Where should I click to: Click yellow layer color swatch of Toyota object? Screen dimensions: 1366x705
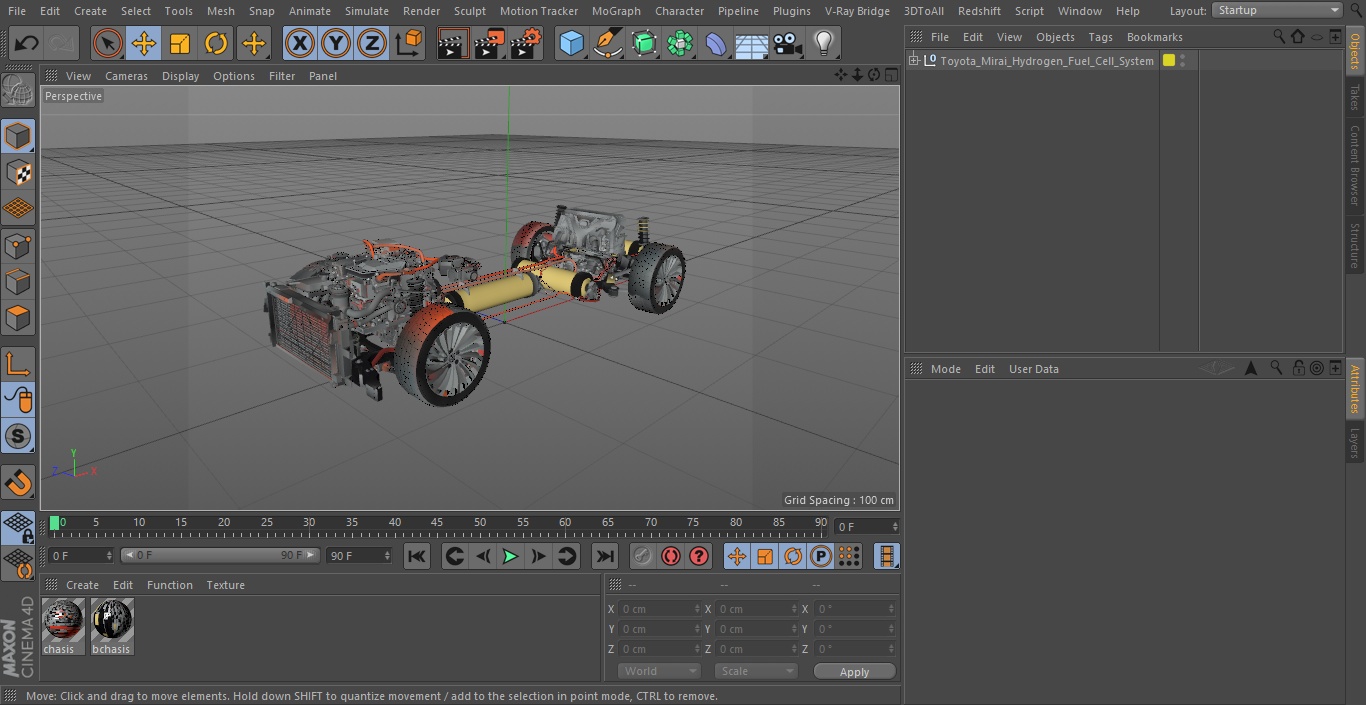(x=1168, y=60)
